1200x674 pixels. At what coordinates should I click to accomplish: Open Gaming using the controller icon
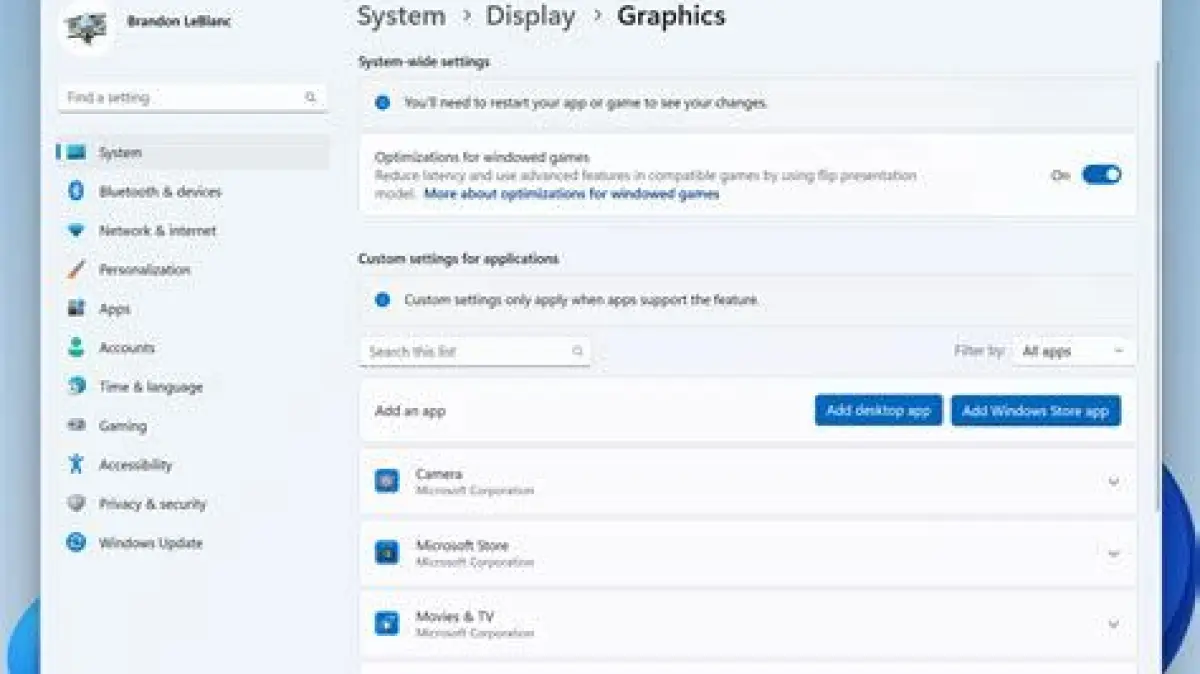tap(76, 426)
